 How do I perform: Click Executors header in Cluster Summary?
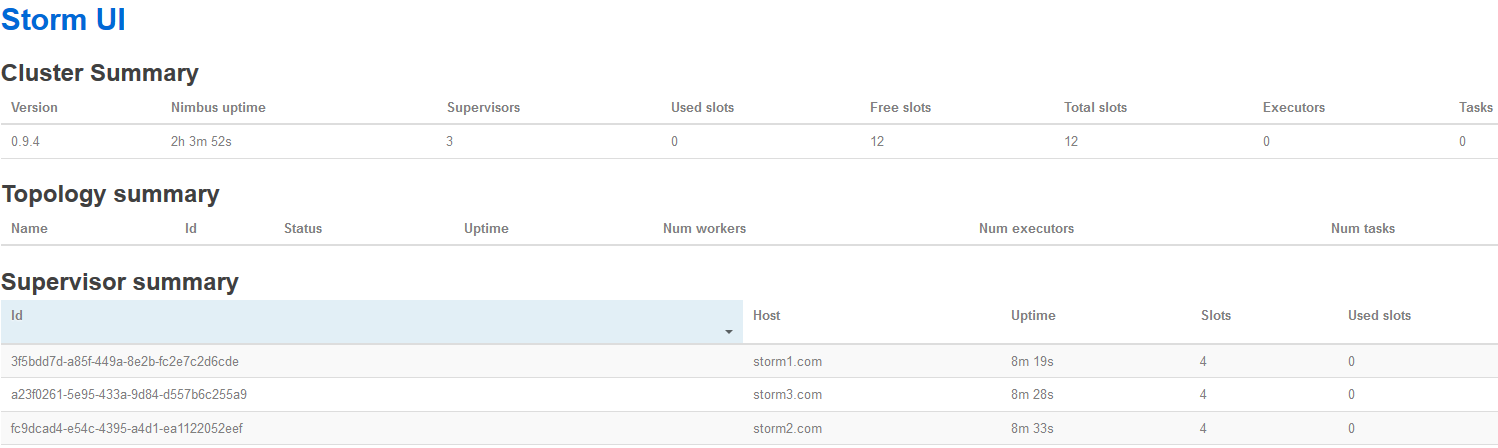(1294, 107)
